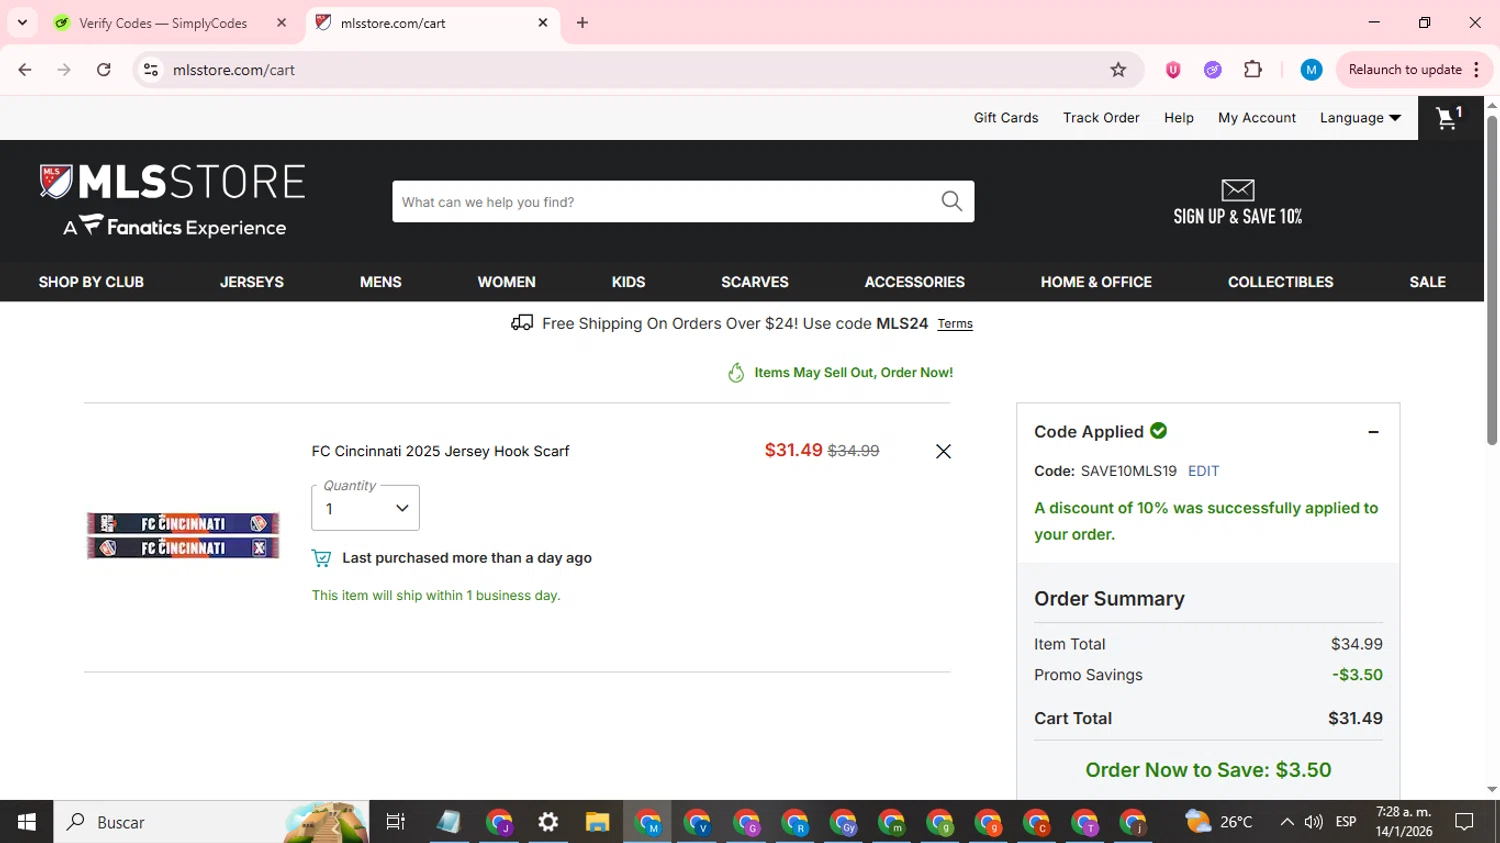Open Shop By Club menu
Image resolution: width=1500 pixels, height=843 pixels.
(91, 282)
